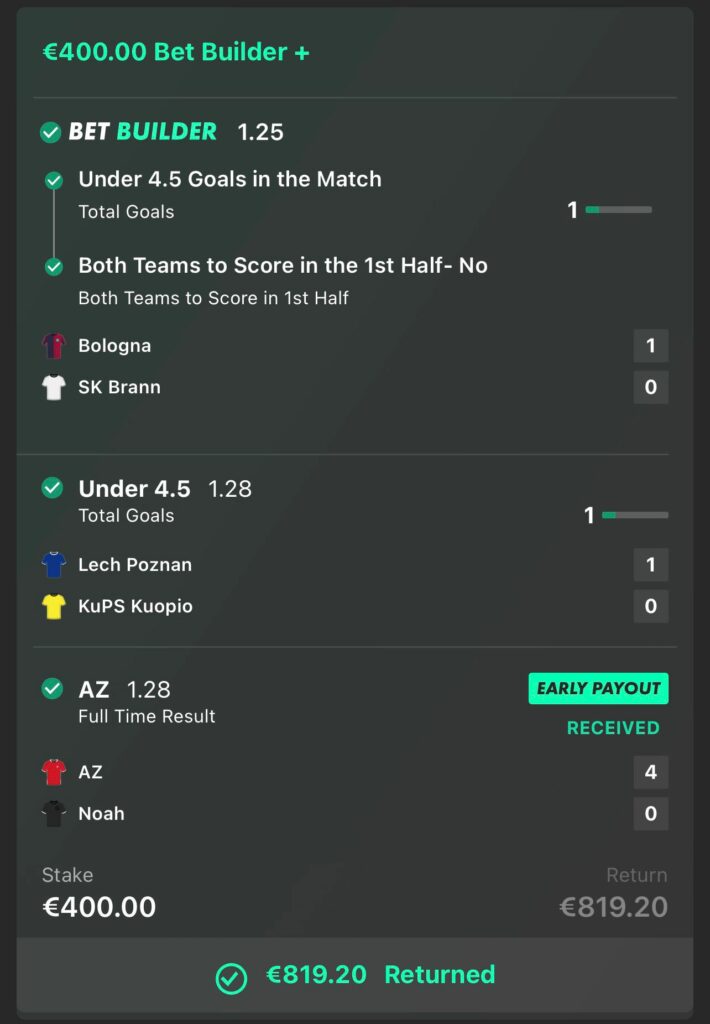Click the AZ score box showing 4

coord(650,772)
